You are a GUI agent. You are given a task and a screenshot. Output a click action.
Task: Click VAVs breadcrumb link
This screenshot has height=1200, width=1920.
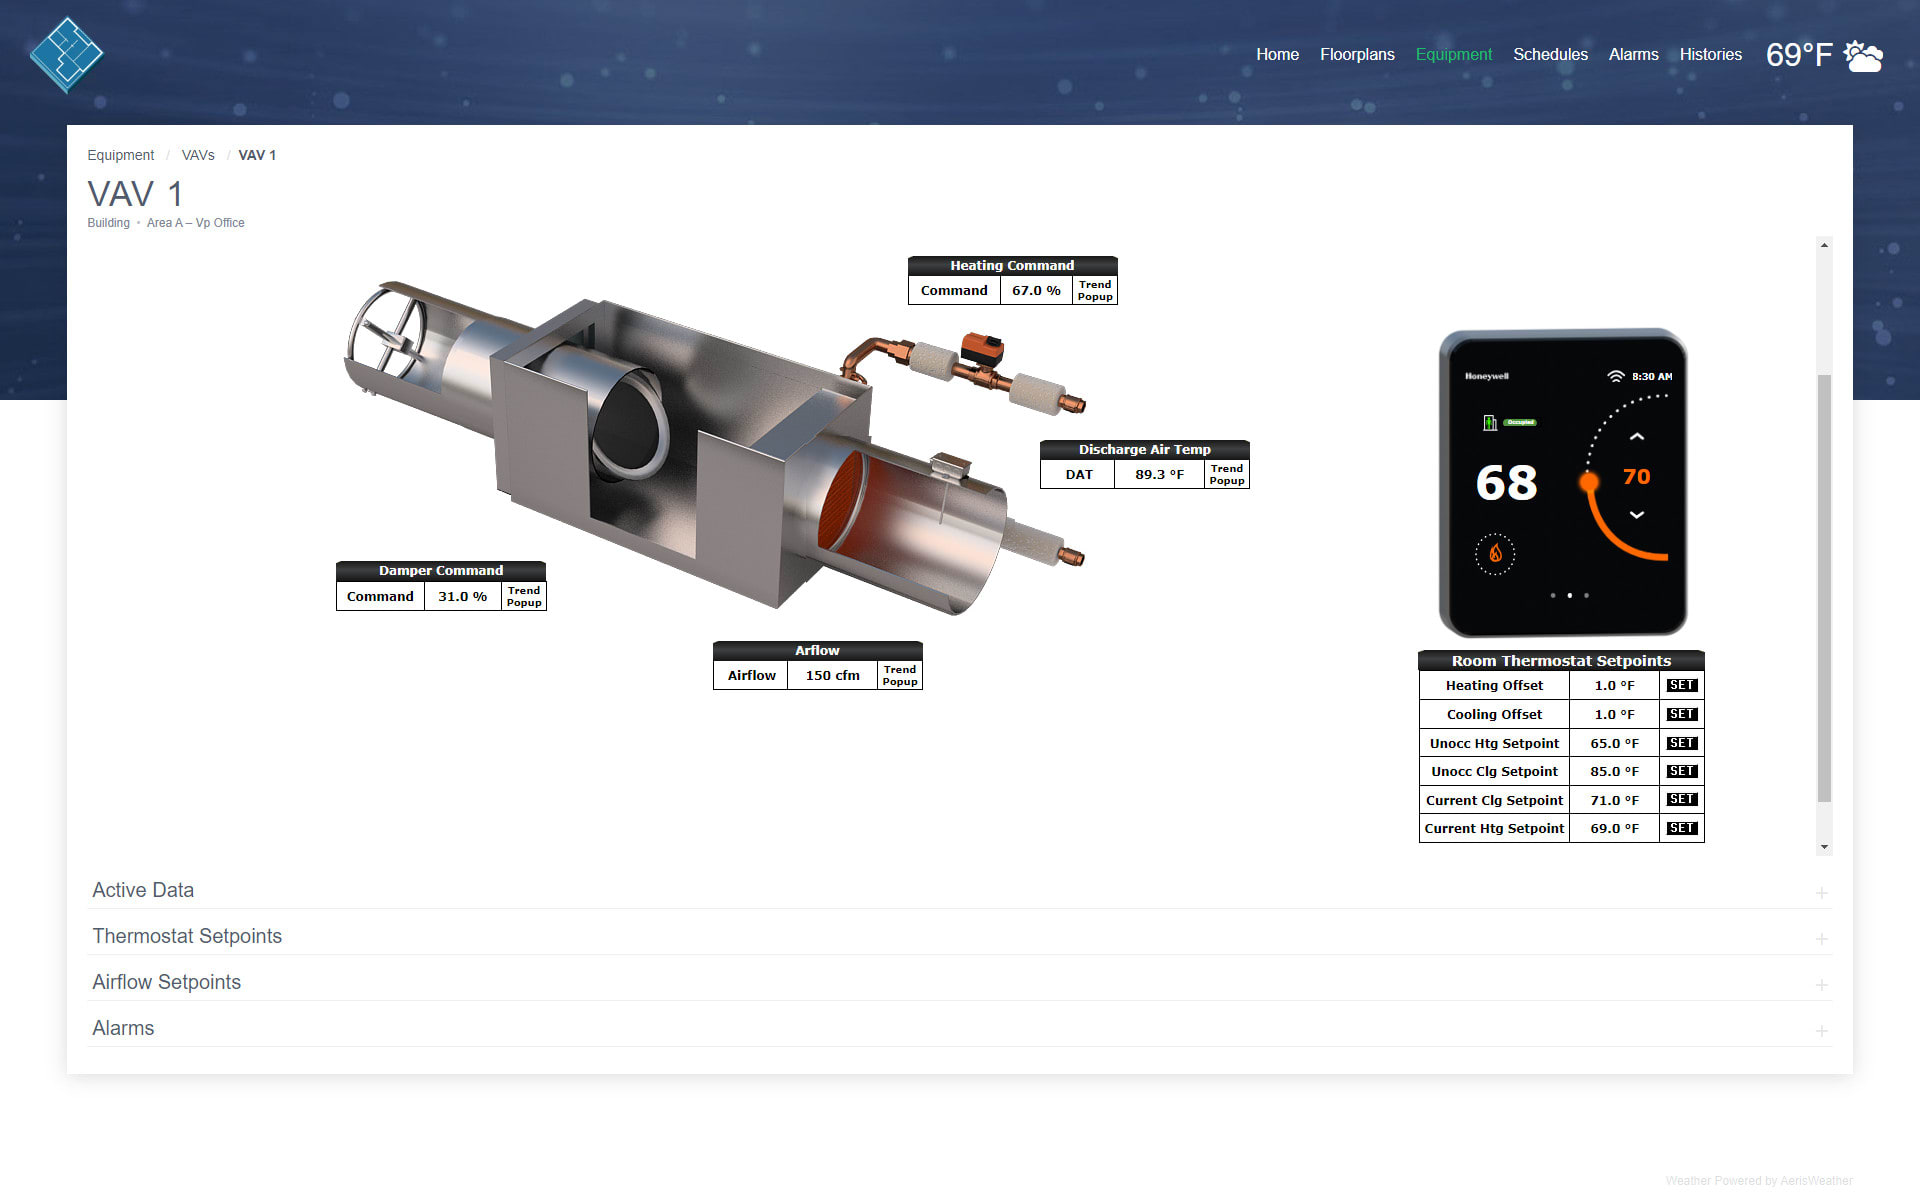point(198,155)
